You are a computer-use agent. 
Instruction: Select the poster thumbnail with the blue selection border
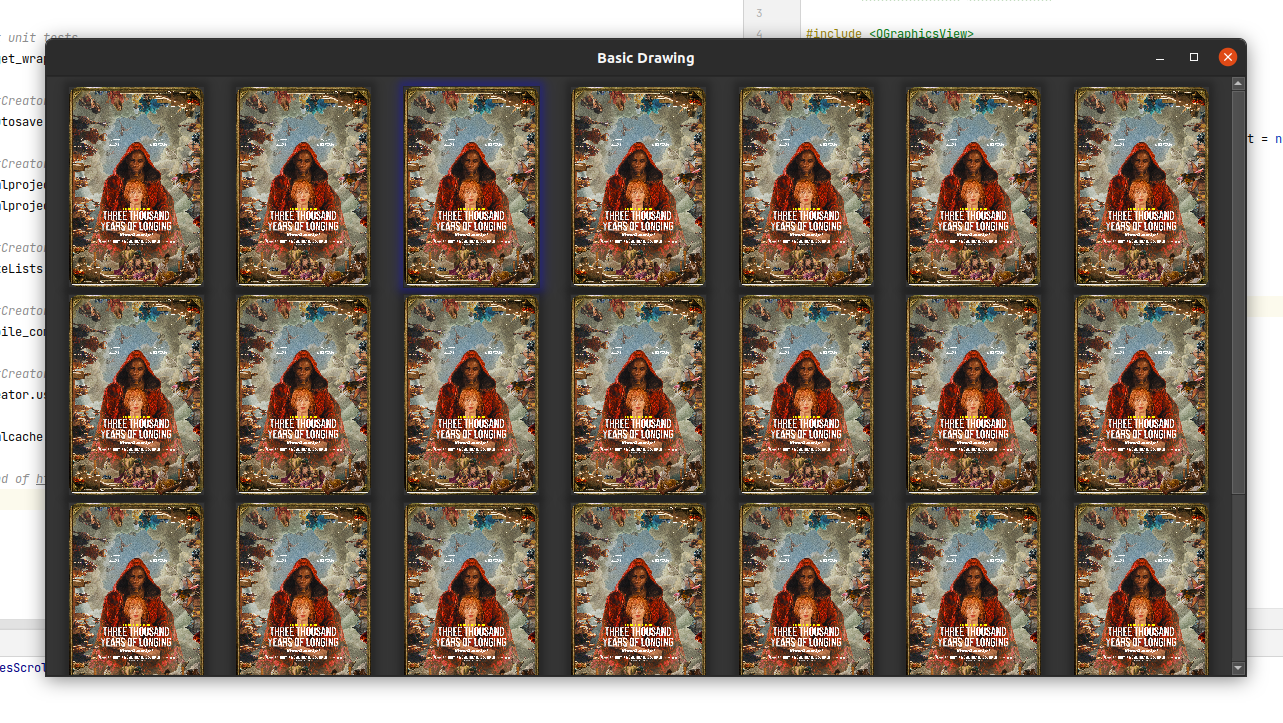click(472, 186)
